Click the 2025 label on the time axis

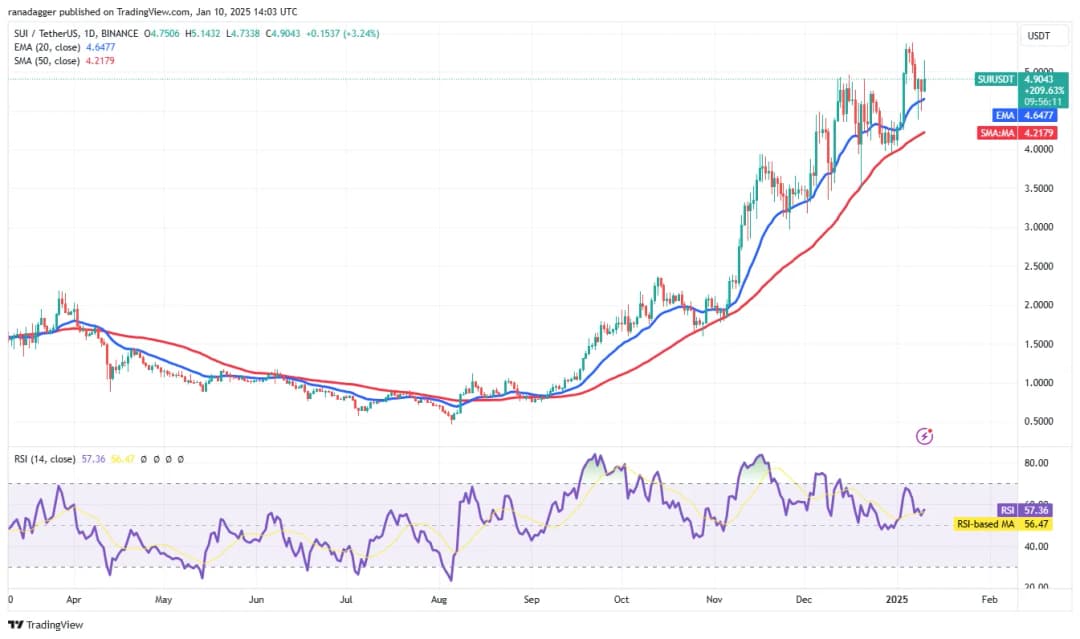click(x=898, y=600)
